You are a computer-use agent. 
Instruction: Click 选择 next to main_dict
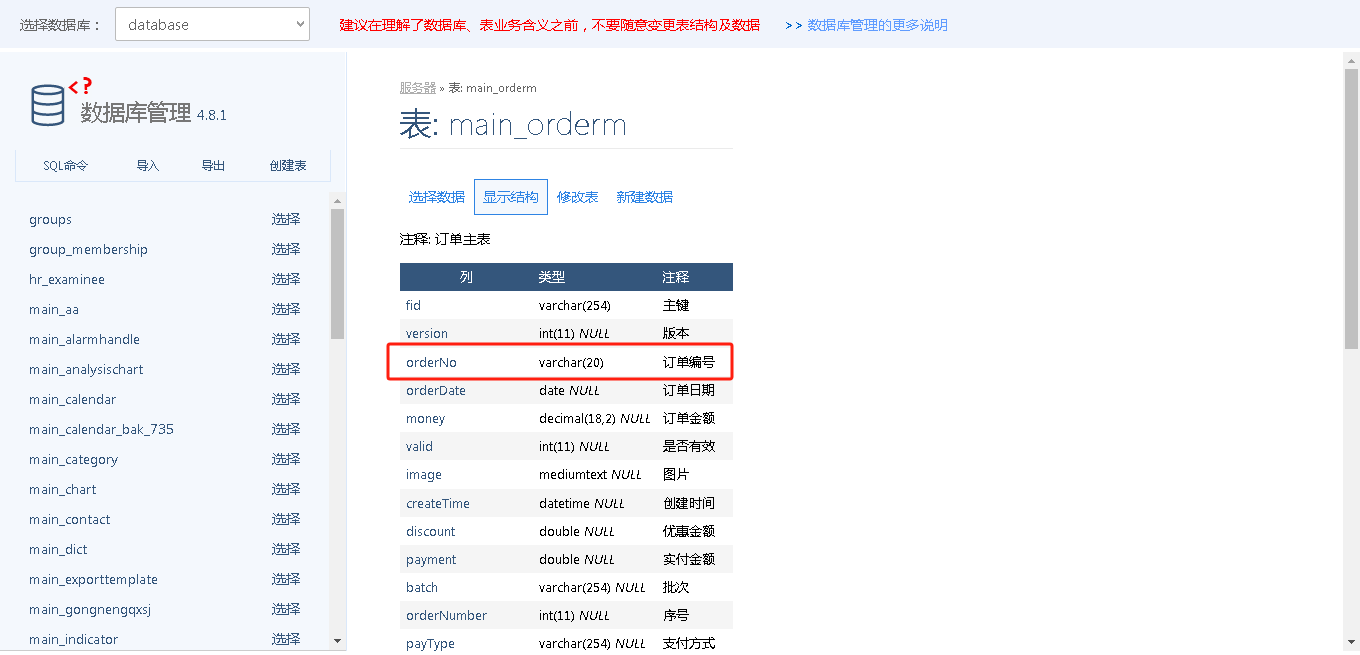tap(286, 549)
